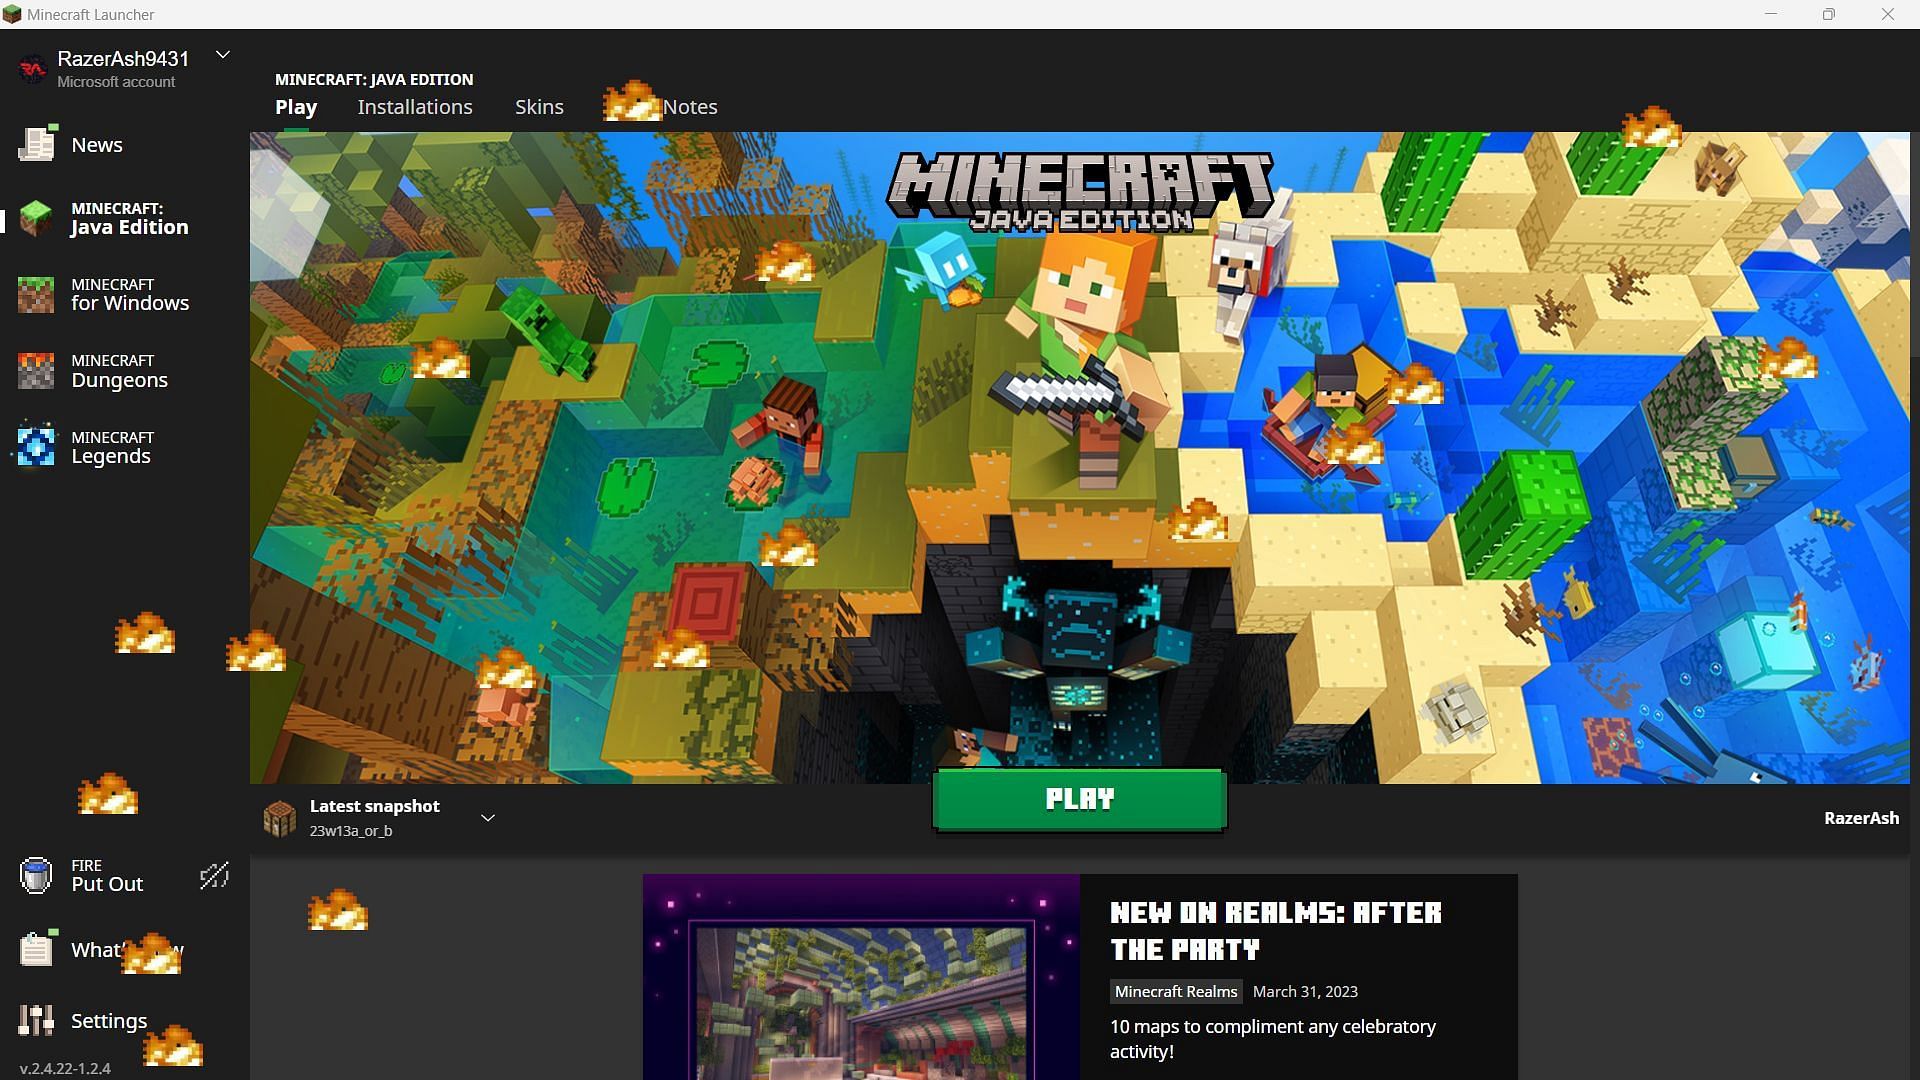Image resolution: width=1920 pixels, height=1080 pixels.
Task: Select the Skins tab
Action: point(538,105)
